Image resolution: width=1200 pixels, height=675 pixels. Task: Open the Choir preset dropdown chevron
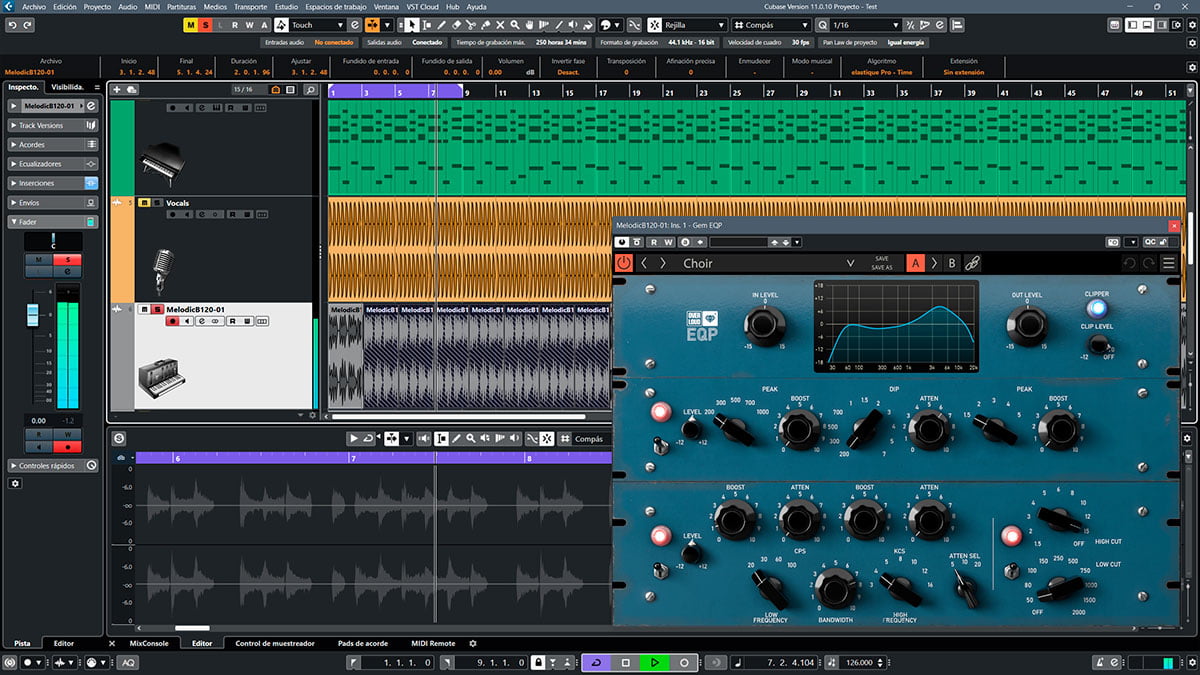[850, 263]
